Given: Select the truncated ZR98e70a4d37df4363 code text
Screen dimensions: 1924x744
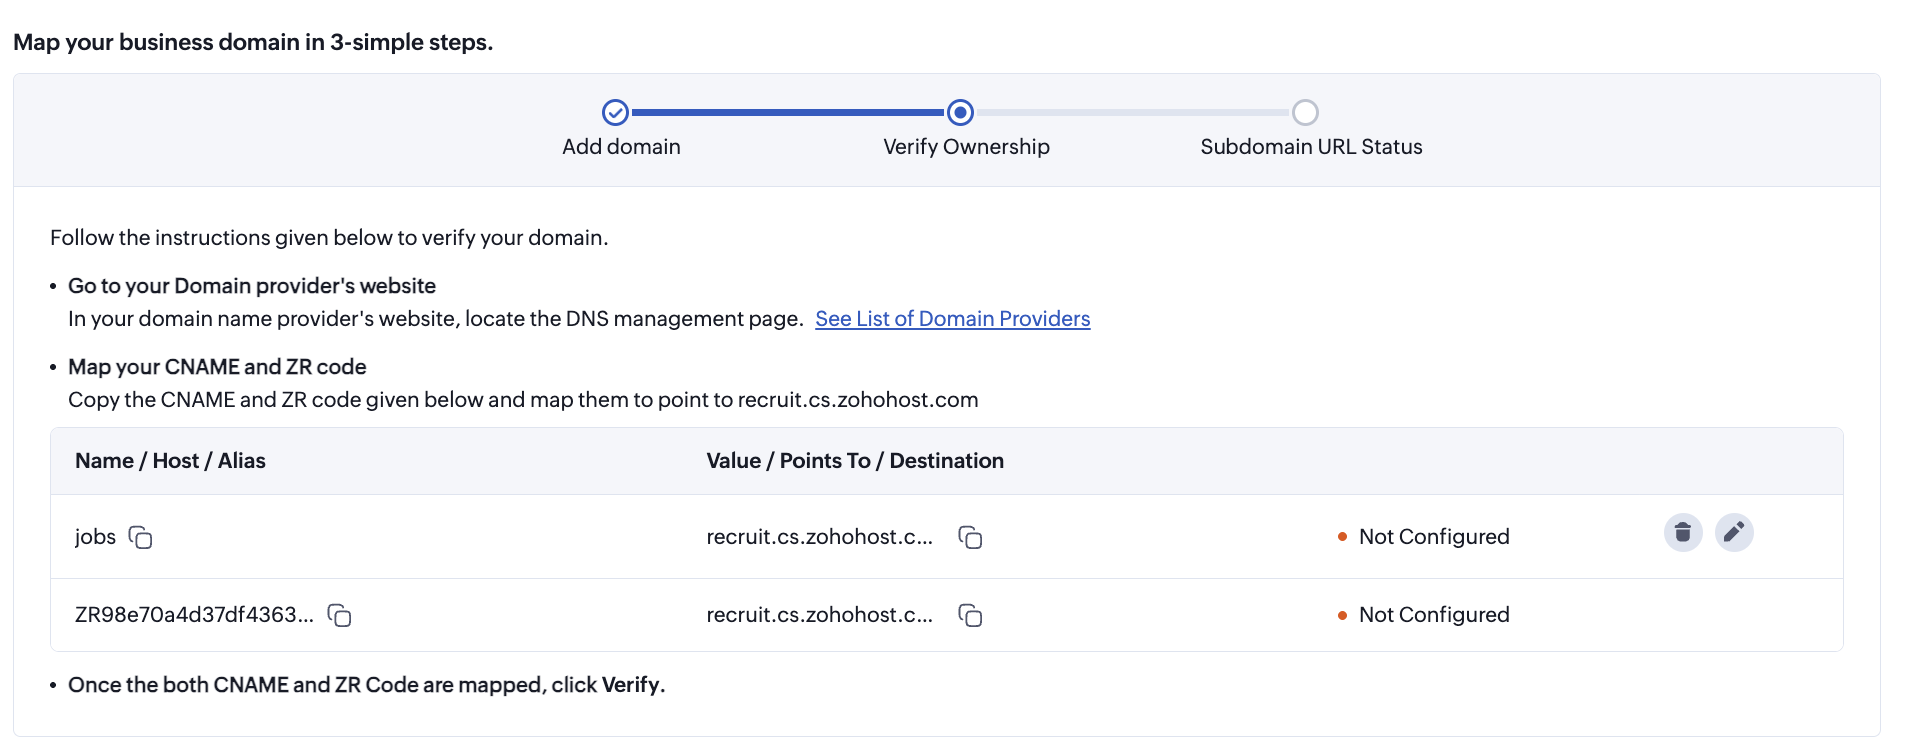Looking at the screenshot, I should 194,615.
